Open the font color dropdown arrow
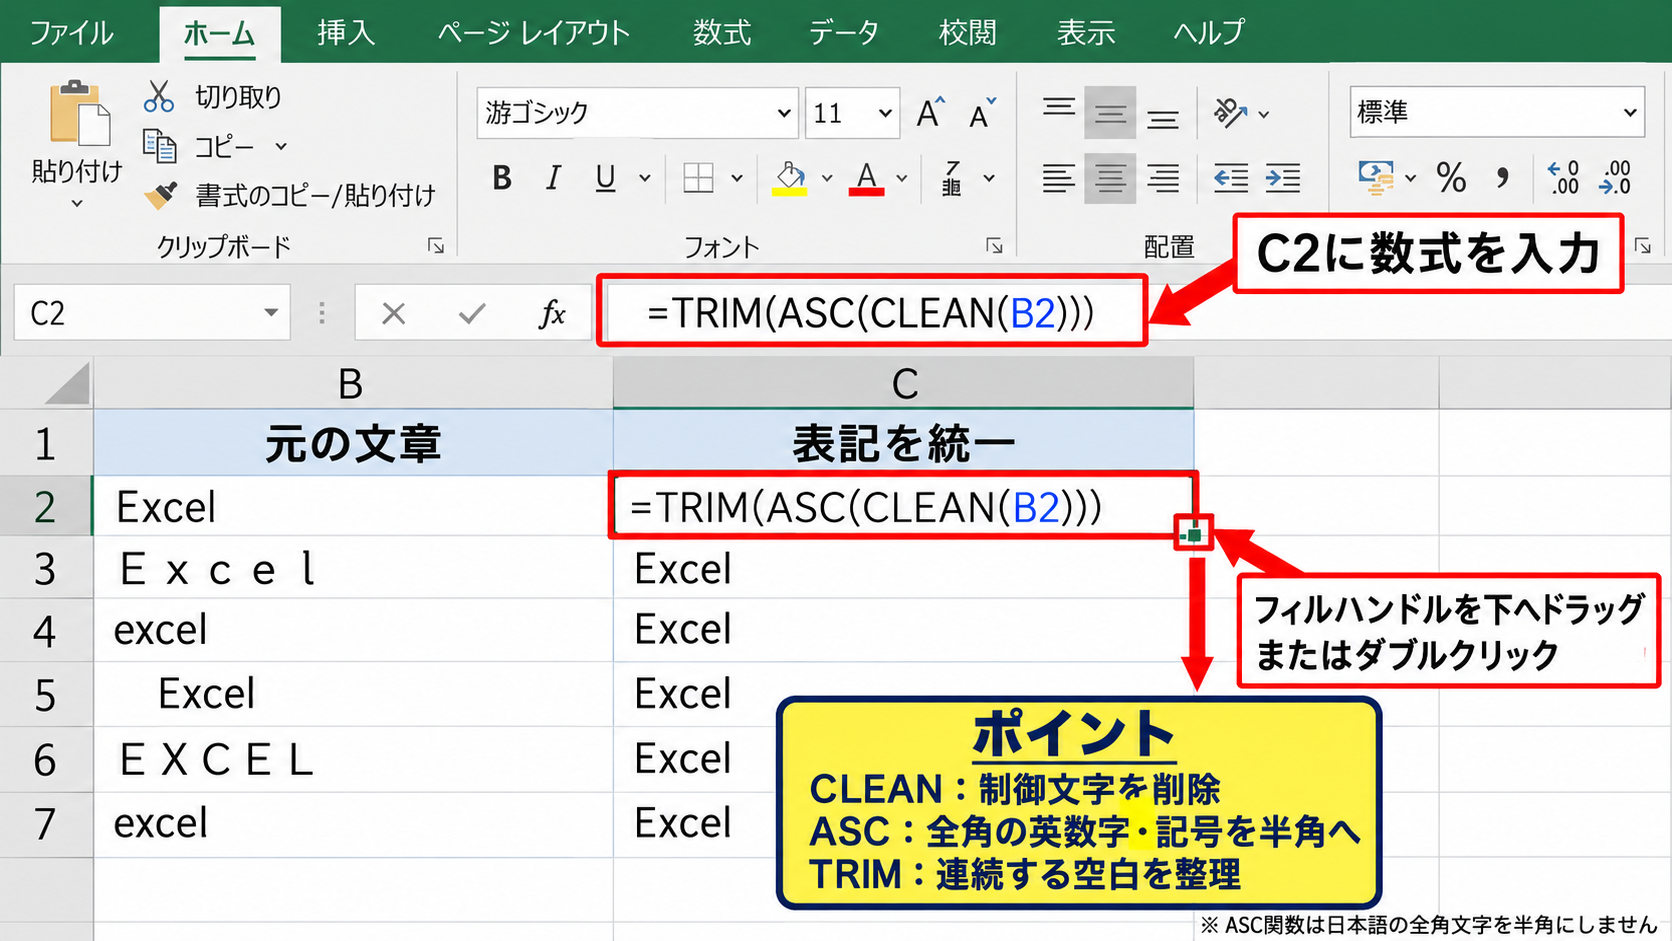The image size is (1672, 941). click(902, 178)
